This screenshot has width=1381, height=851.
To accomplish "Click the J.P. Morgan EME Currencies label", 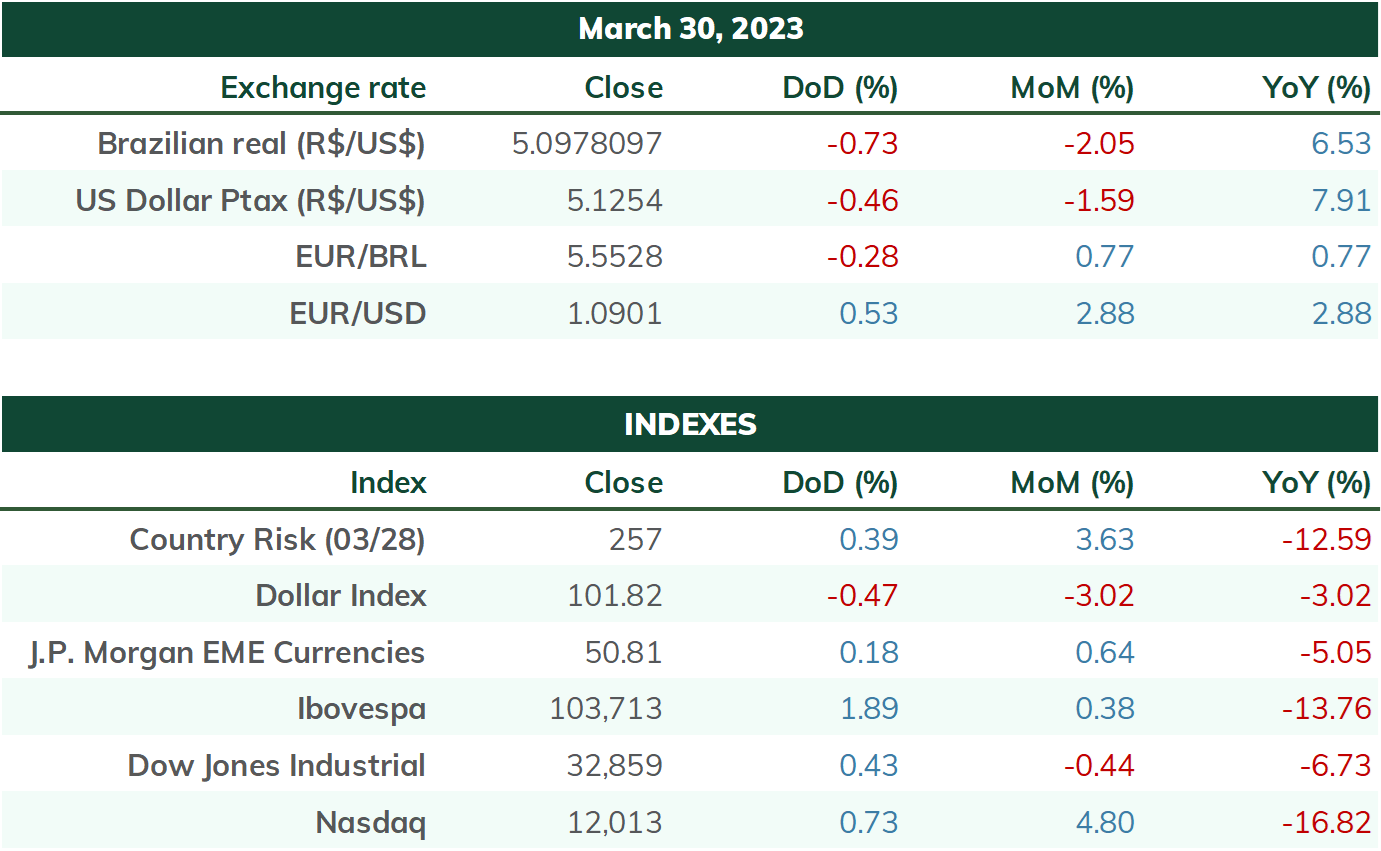I will [x=226, y=653].
